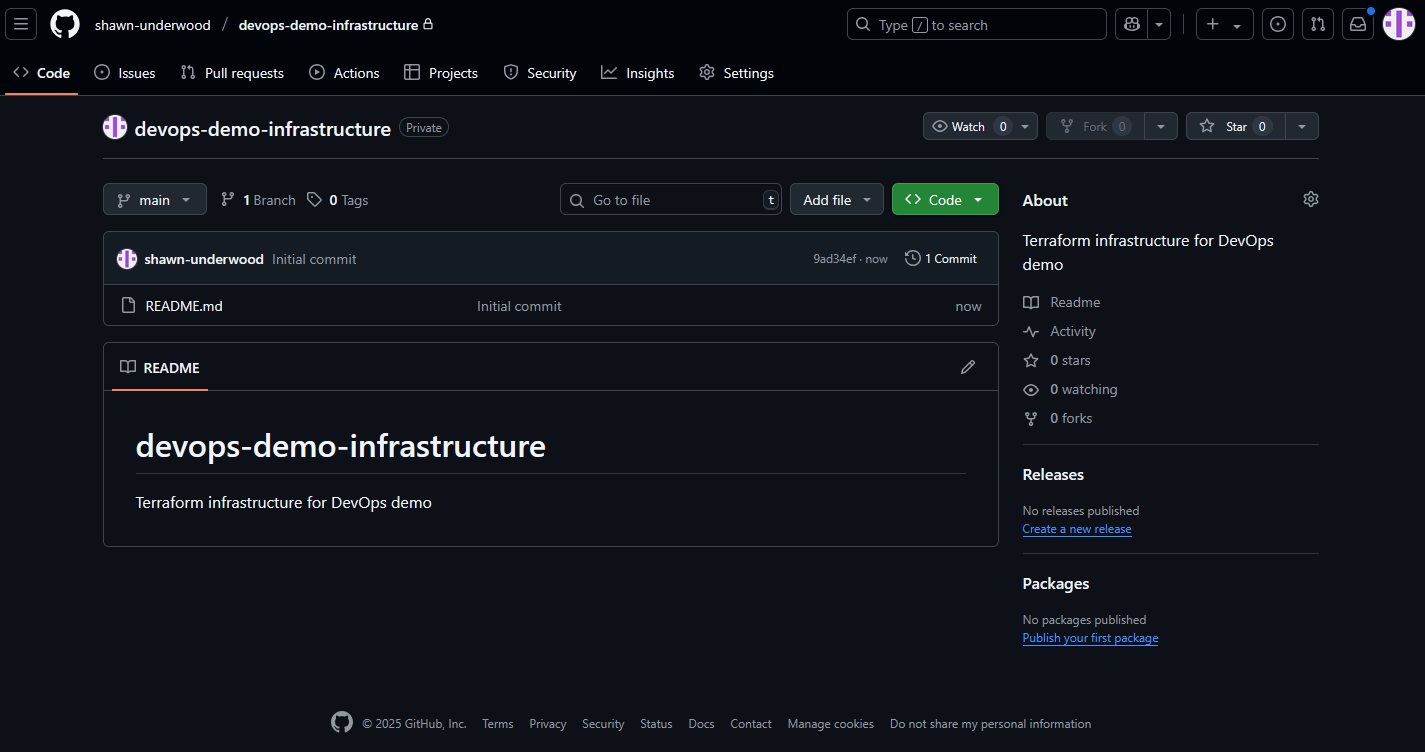Click 'Initial commit' in the README.md row
This screenshot has width=1425, height=752.
click(x=519, y=306)
